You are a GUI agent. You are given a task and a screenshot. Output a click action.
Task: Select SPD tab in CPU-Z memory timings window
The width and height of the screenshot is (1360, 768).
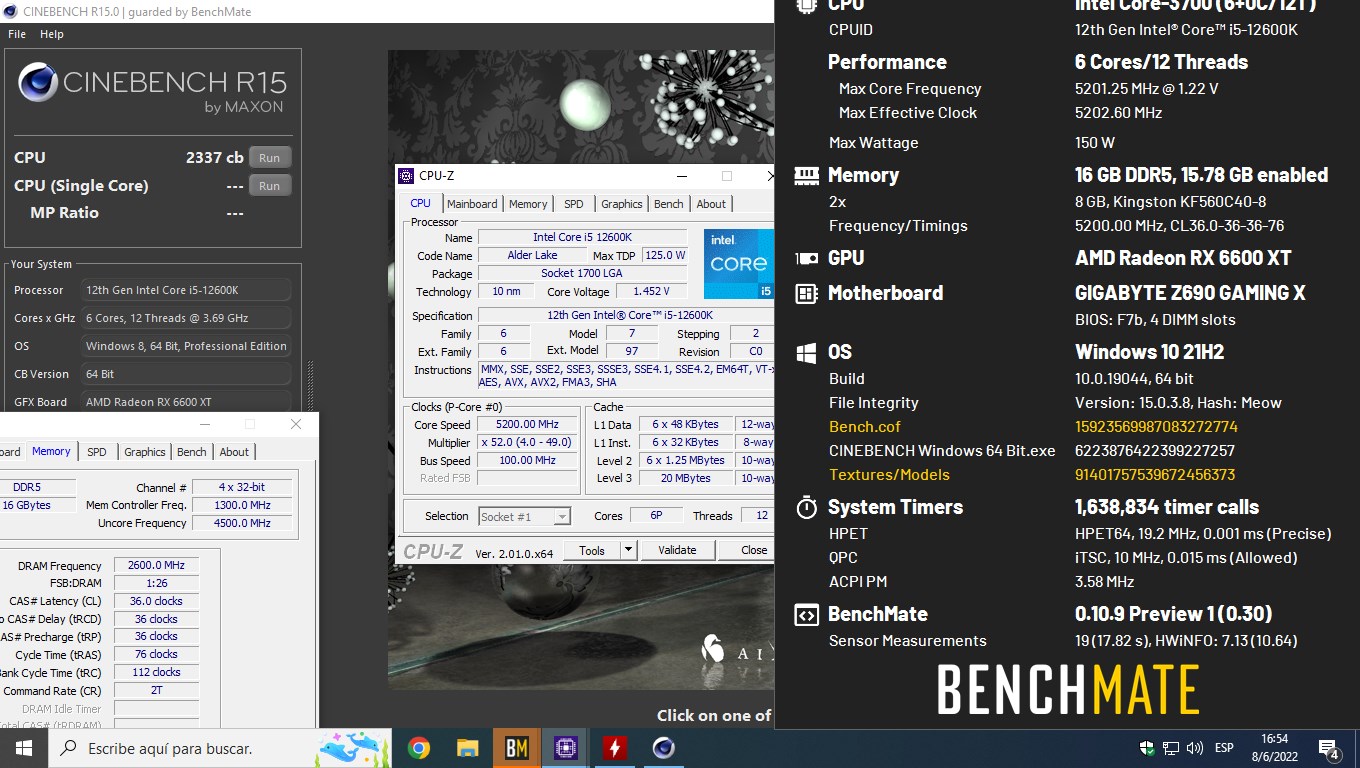pyautogui.click(x=97, y=452)
